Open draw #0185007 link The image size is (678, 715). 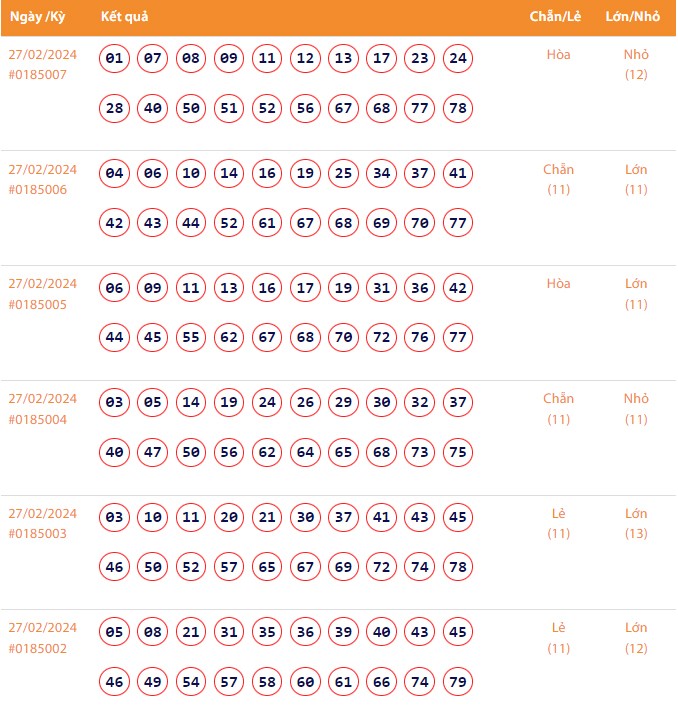point(38,75)
